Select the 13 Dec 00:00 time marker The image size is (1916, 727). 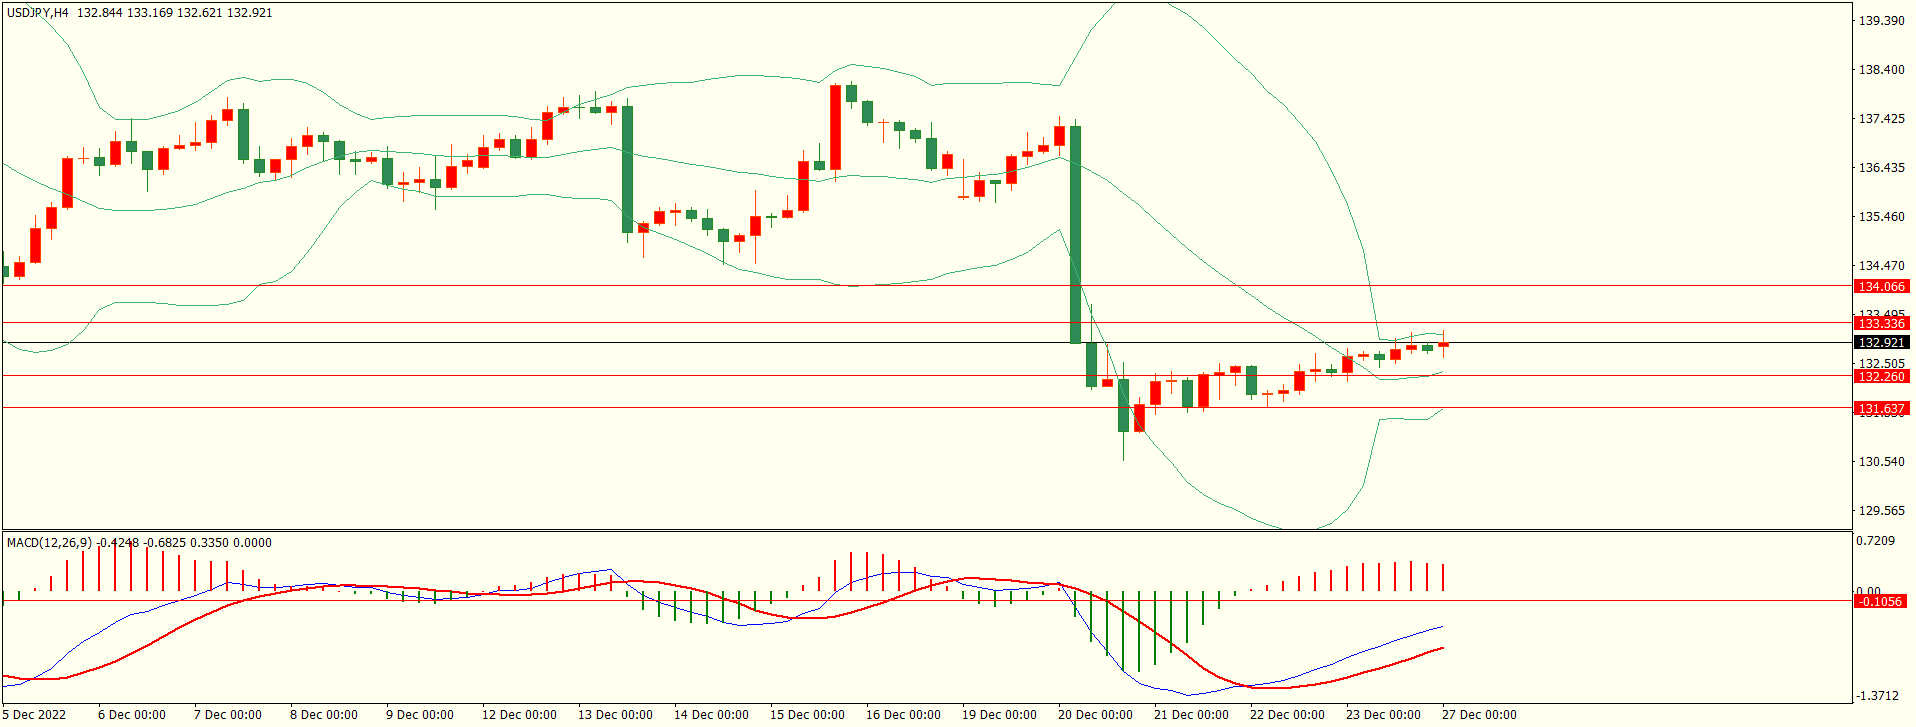coord(615,715)
